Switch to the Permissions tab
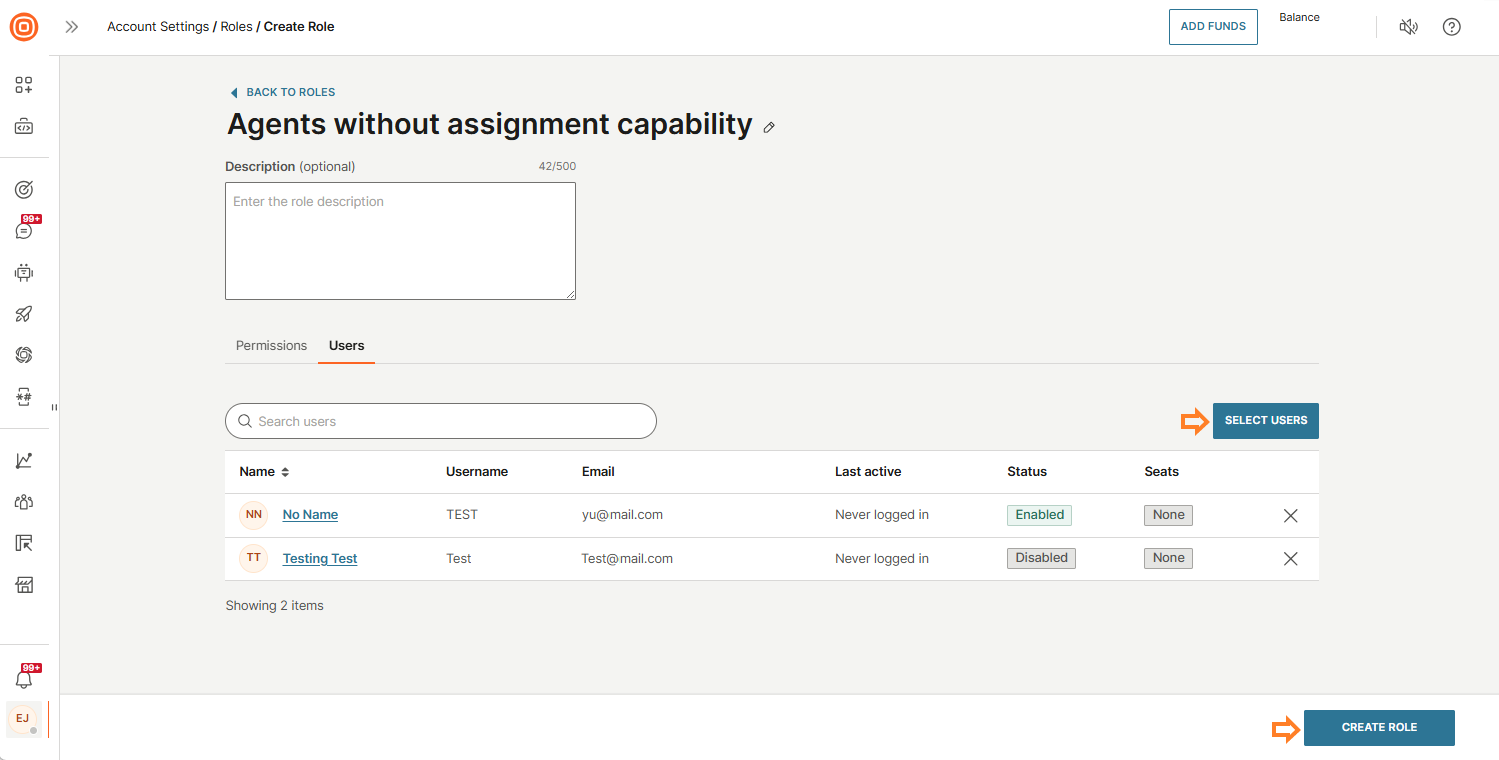This screenshot has height=760, width=1499. (271, 346)
